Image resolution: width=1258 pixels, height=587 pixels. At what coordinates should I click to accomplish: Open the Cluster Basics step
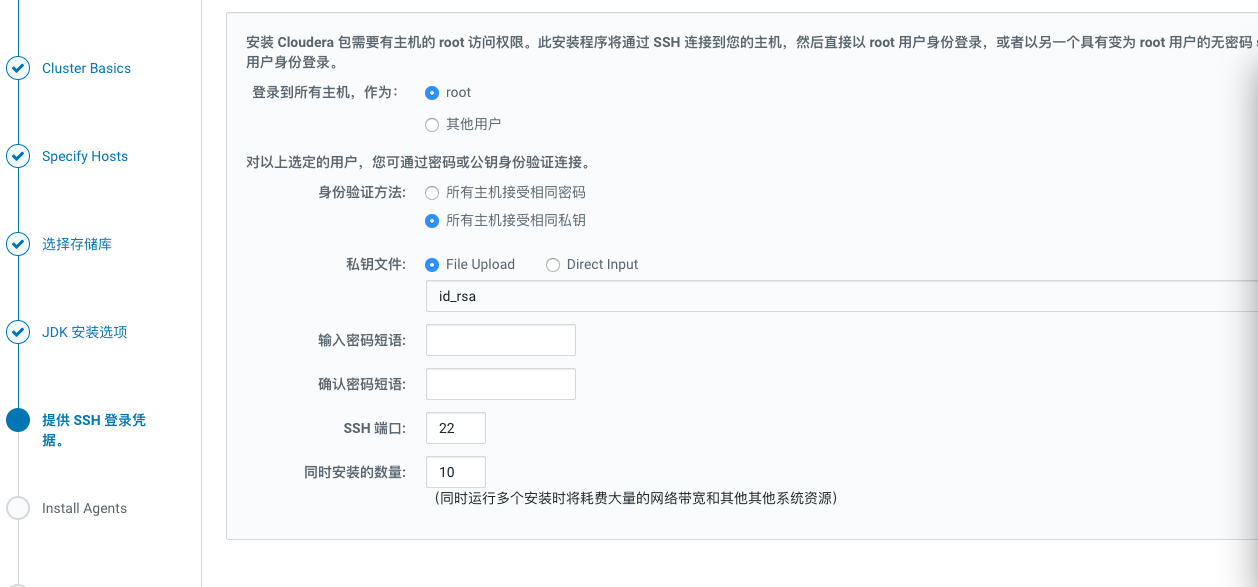tap(86, 68)
